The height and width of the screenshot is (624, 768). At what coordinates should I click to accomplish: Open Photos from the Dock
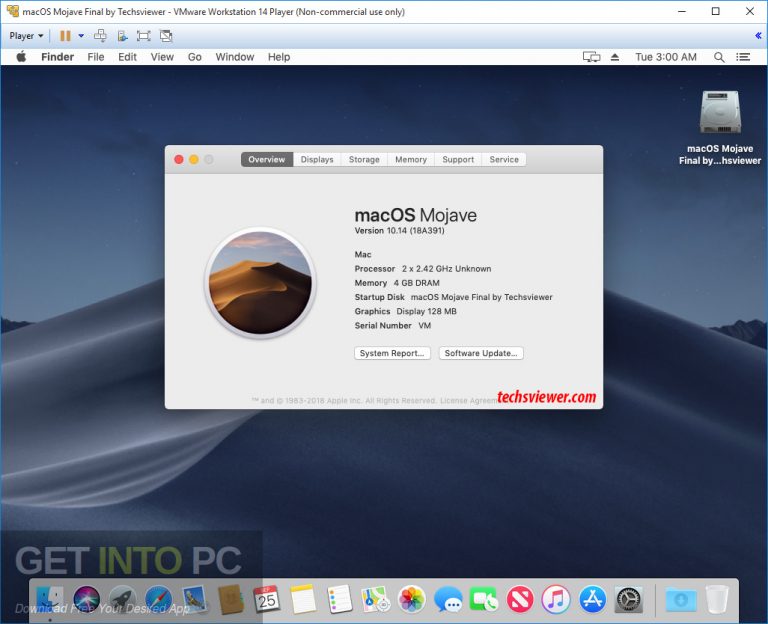pyautogui.click(x=411, y=599)
